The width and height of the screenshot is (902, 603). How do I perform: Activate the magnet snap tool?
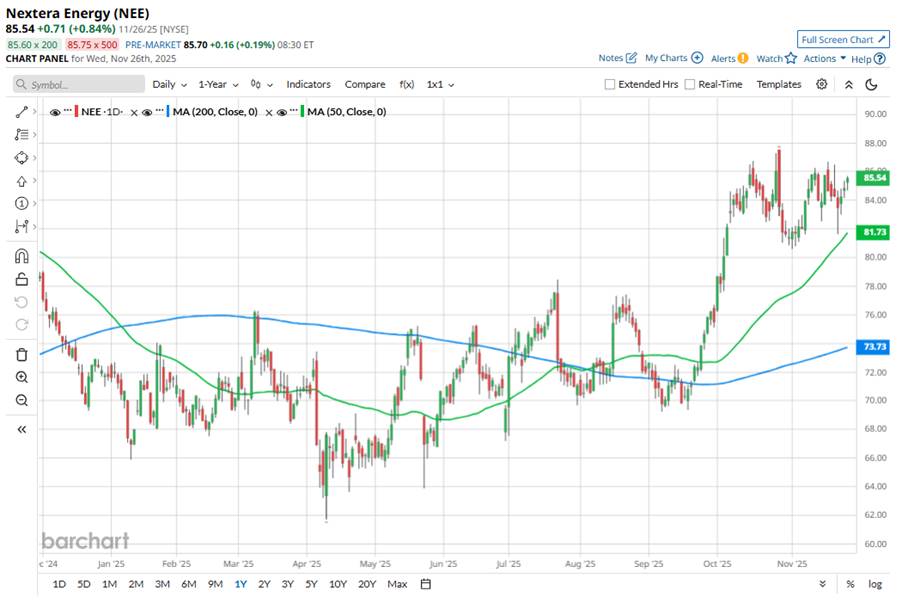point(21,256)
